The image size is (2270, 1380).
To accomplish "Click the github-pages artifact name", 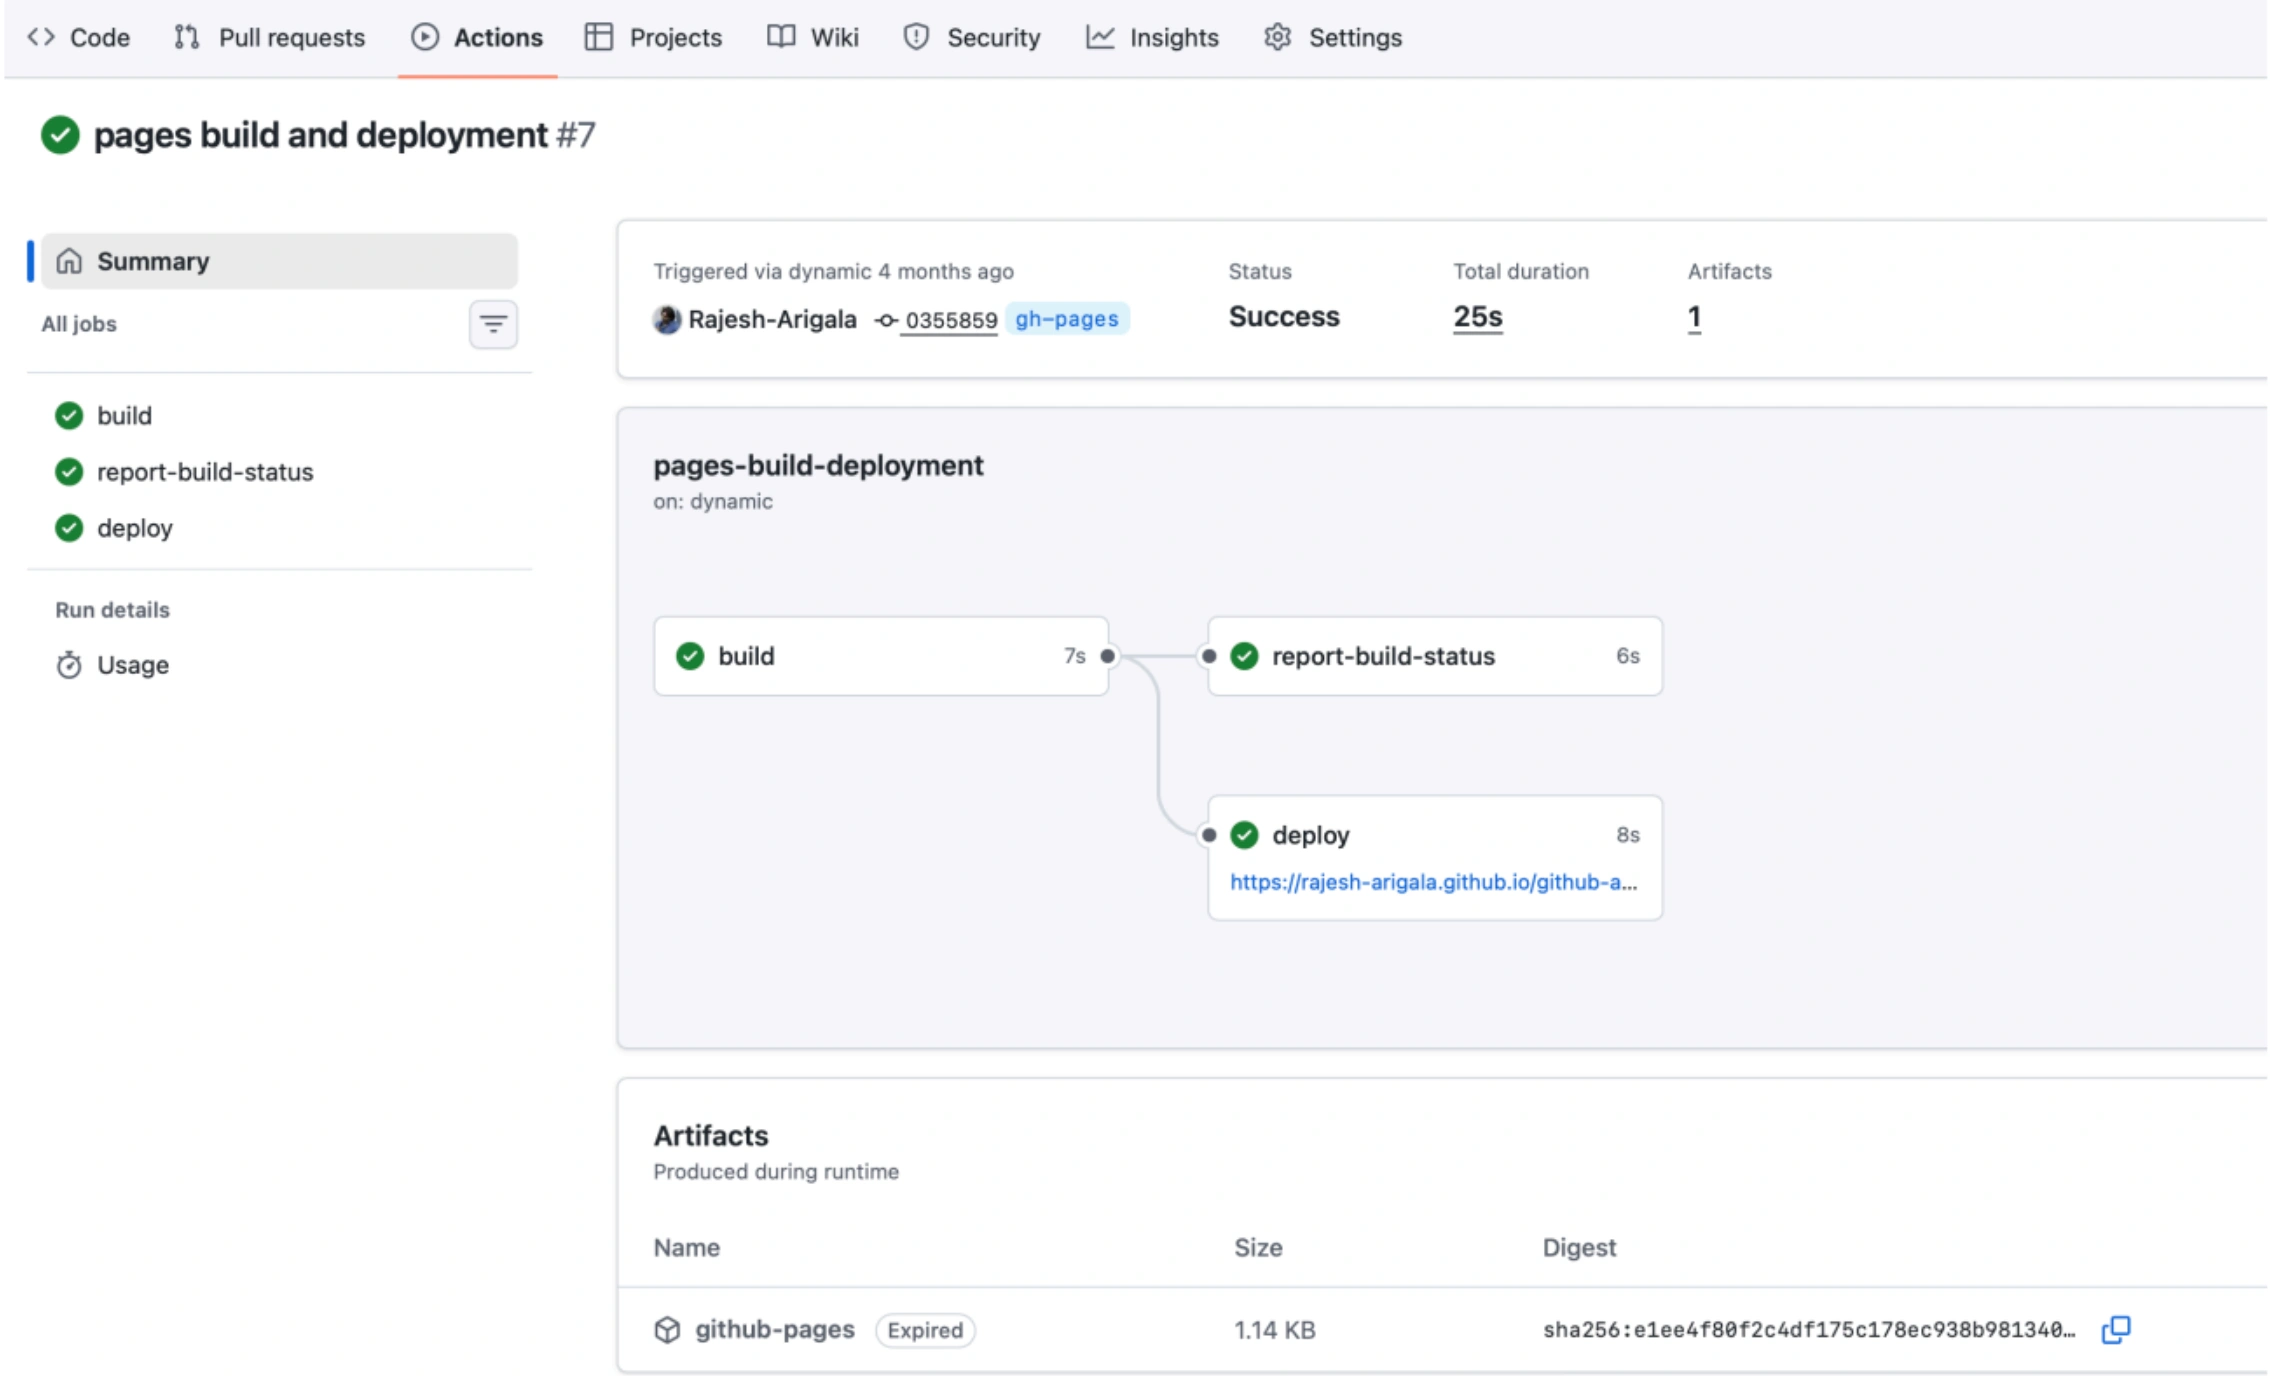I will pyautogui.click(x=775, y=1329).
